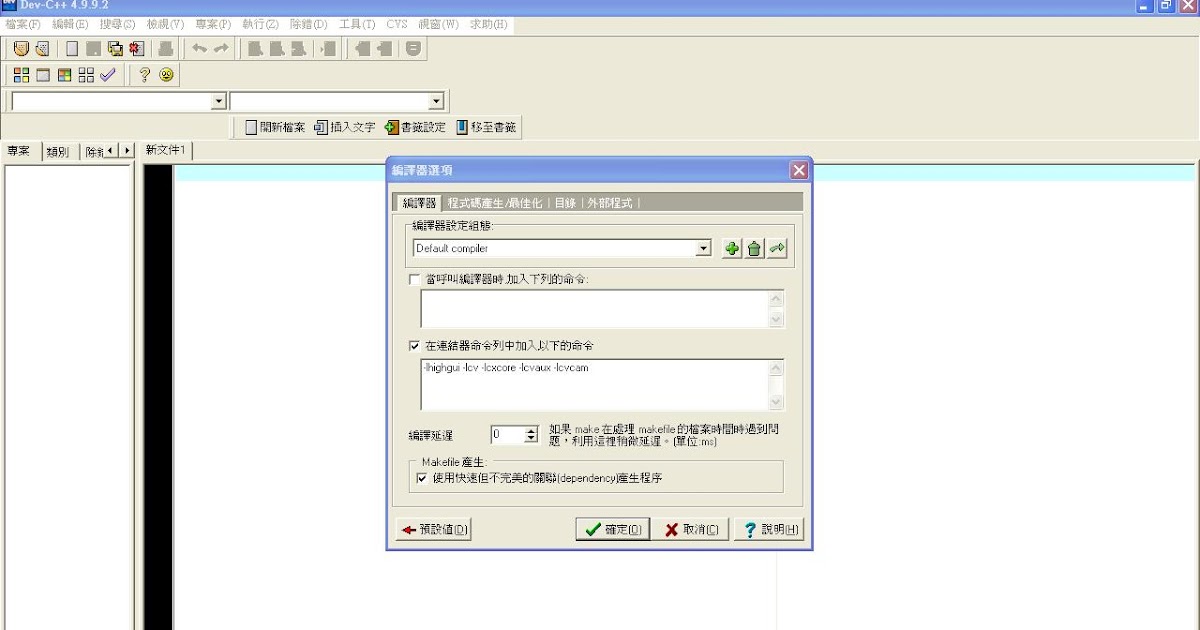Image resolution: width=1200 pixels, height=630 pixels.
Task: Click the greyed-out Print icon
Action: point(166,48)
